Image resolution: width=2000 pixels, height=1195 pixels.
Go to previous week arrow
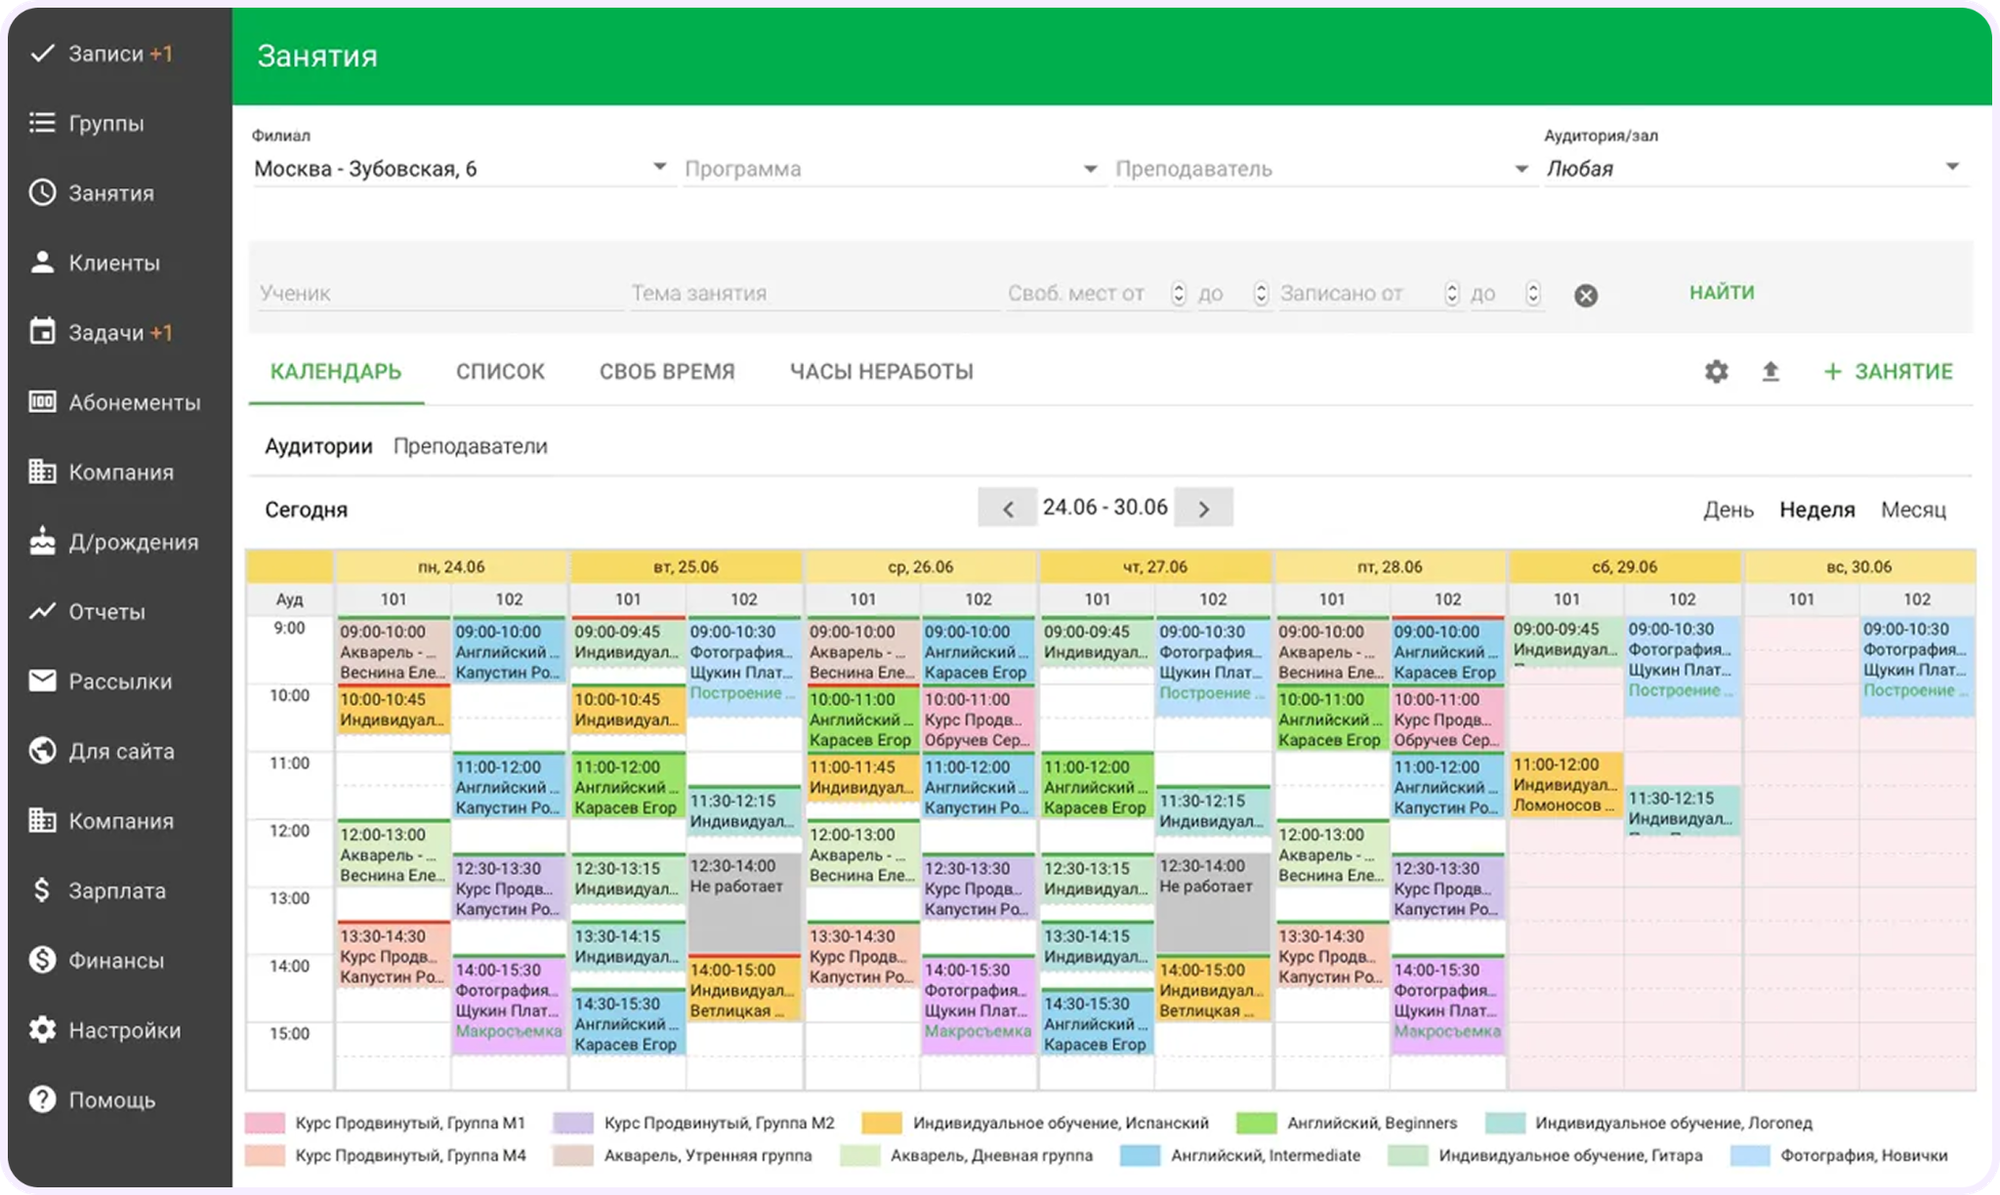1007,508
